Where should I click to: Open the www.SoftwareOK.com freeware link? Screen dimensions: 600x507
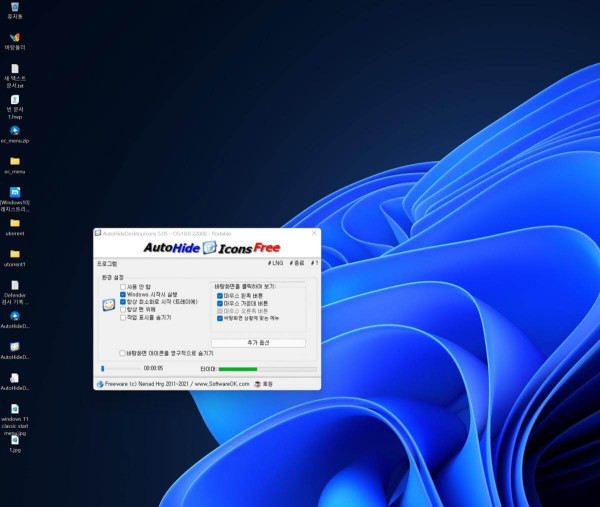coord(222,384)
